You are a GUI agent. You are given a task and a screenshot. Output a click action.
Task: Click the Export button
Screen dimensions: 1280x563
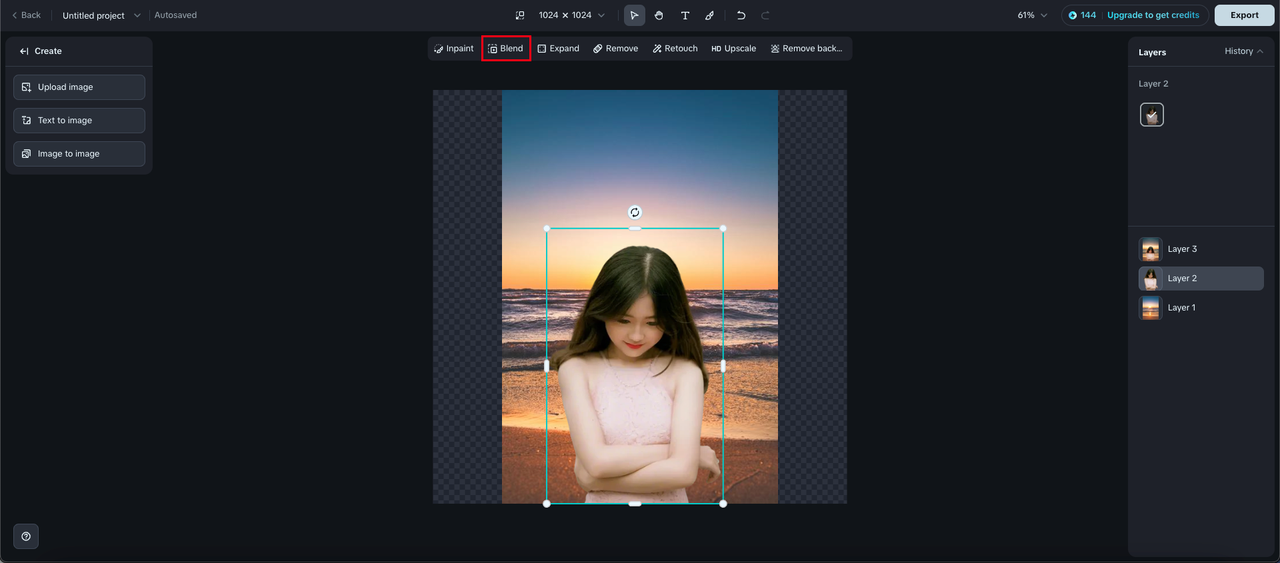1244,15
